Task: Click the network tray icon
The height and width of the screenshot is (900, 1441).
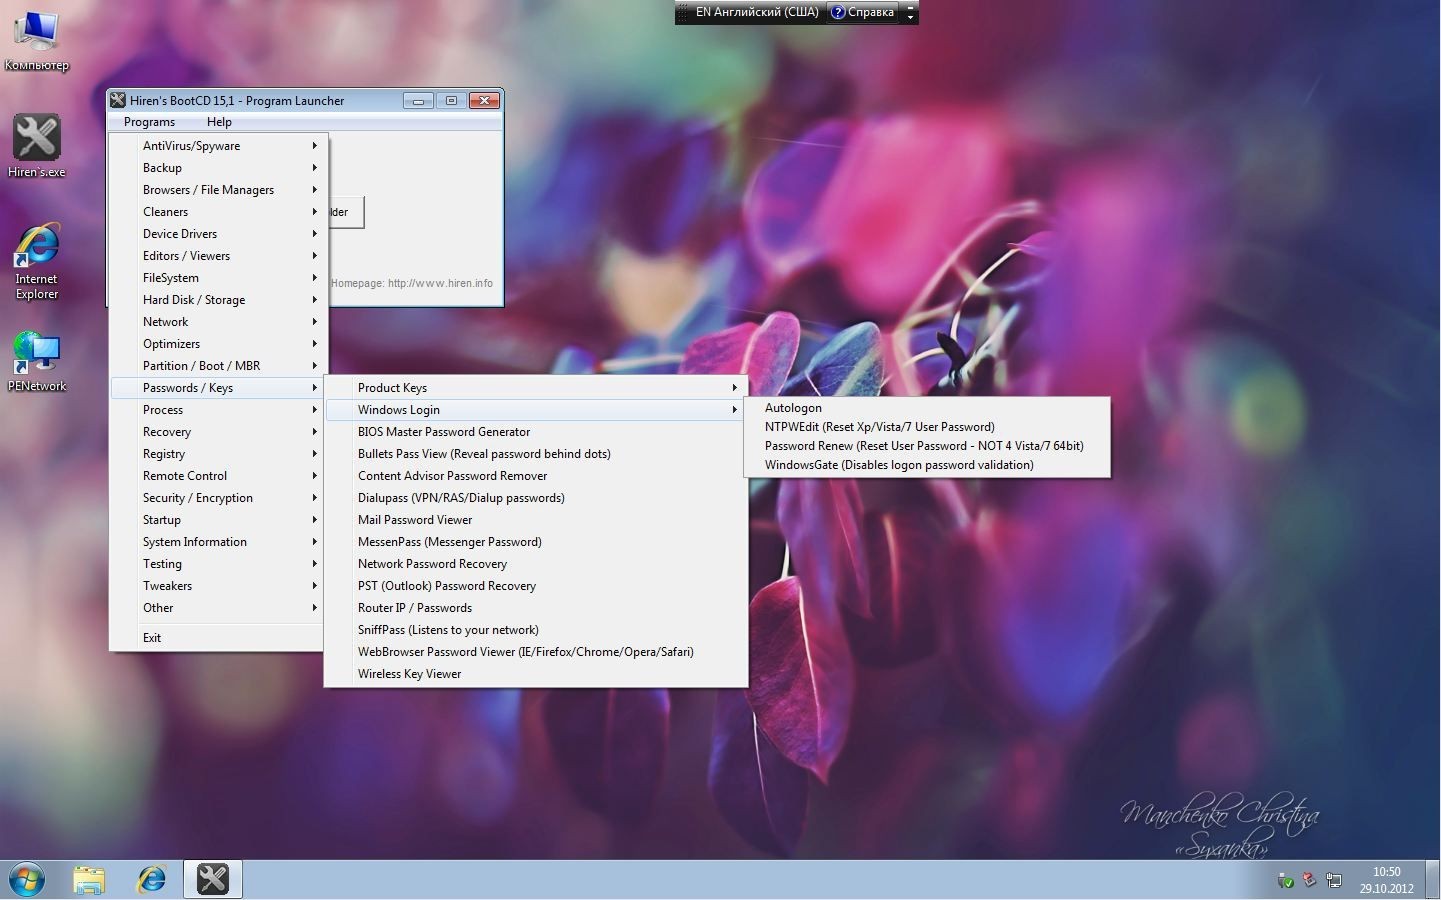Action: [1334, 880]
